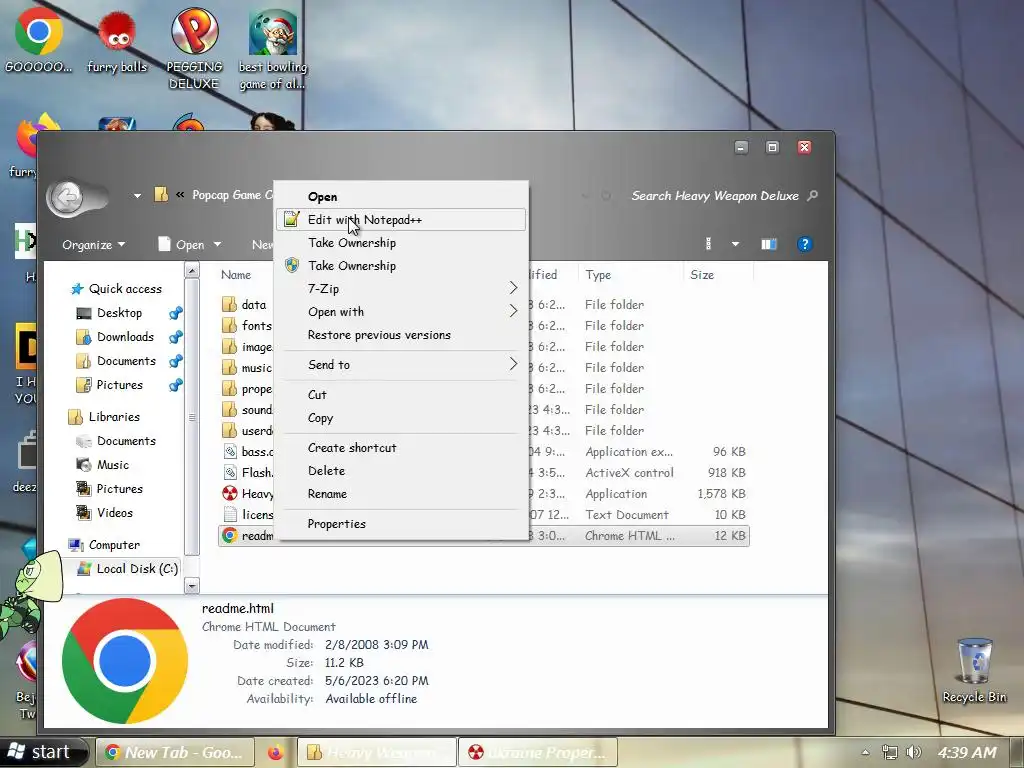The image size is (1024, 768).
Task: Click navigation pane scroll up arrow
Action: [192, 270]
